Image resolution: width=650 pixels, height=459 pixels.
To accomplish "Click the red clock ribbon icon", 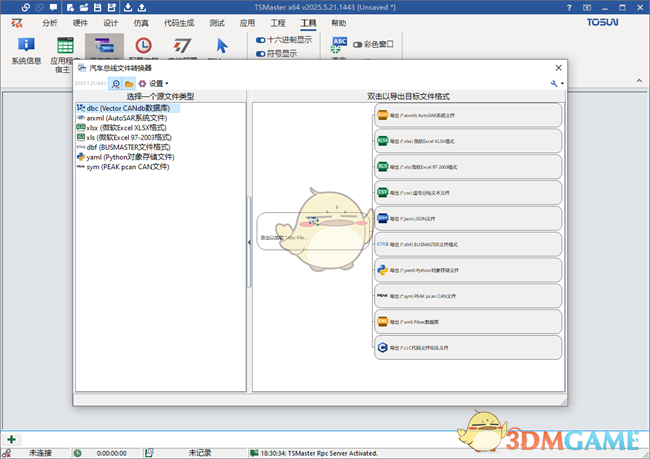I will point(143,46).
